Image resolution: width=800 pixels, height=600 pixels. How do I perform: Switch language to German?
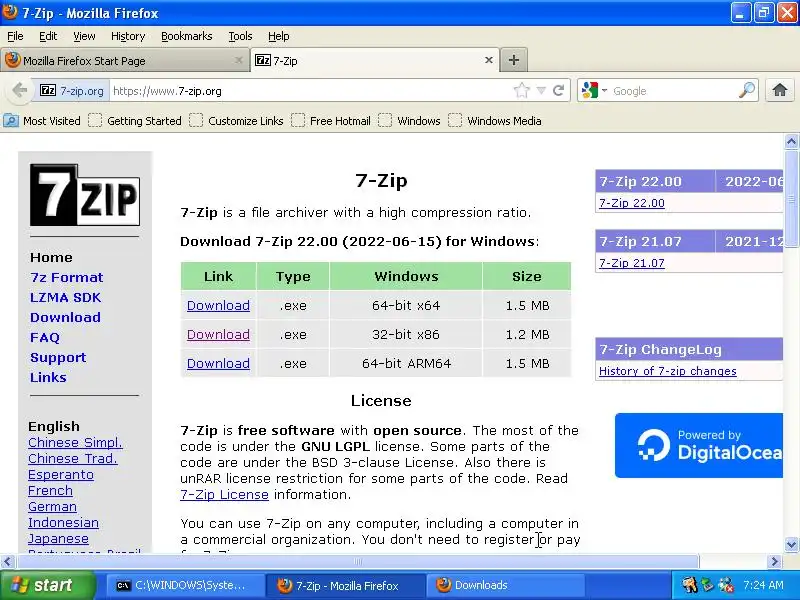[52, 507]
